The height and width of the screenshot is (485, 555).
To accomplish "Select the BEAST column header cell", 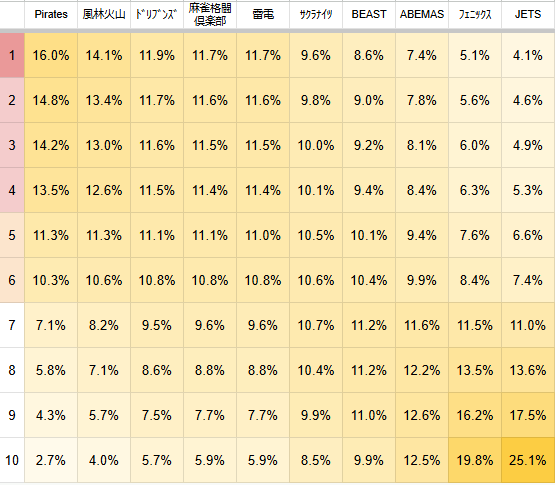I will pyautogui.click(x=369, y=15).
